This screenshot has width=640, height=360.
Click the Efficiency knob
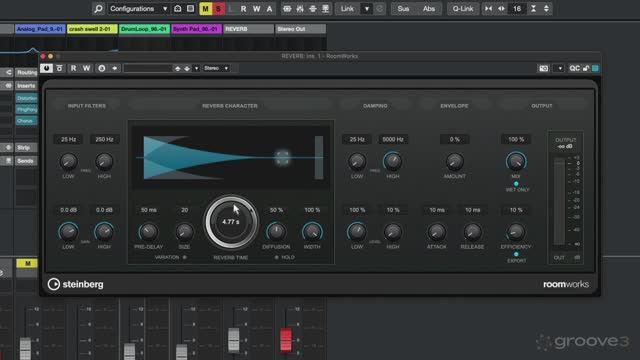click(x=516, y=232)
